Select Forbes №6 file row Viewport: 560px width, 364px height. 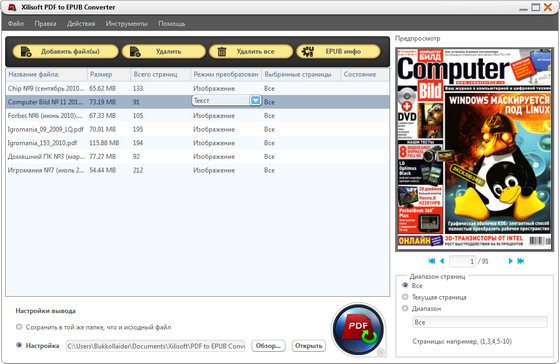coord(198,116)
